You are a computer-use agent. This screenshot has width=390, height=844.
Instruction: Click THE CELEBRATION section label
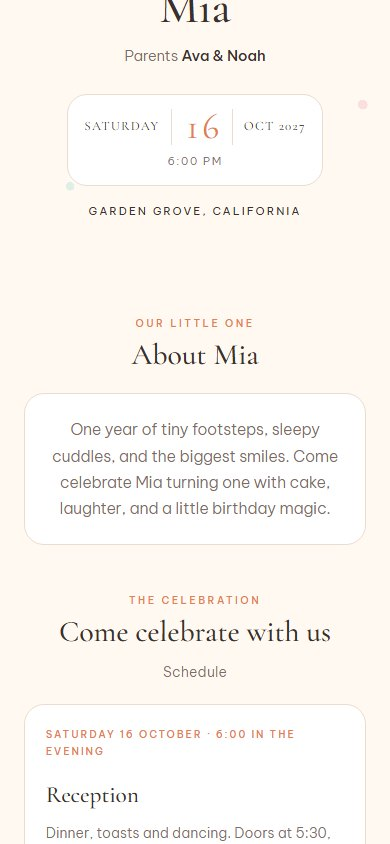coord(195,600)
